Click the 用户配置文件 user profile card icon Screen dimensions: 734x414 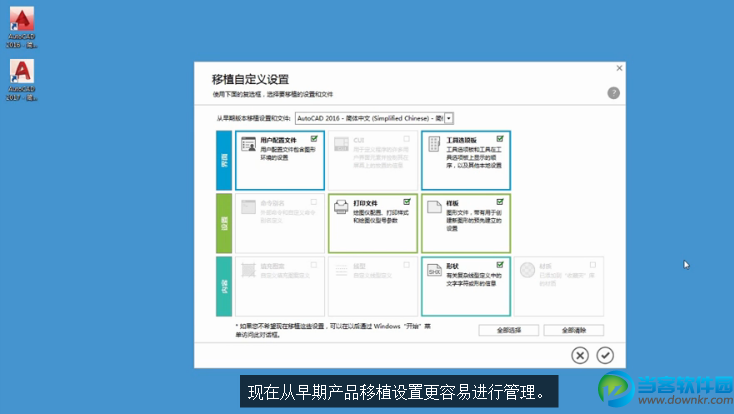(249, 144)
